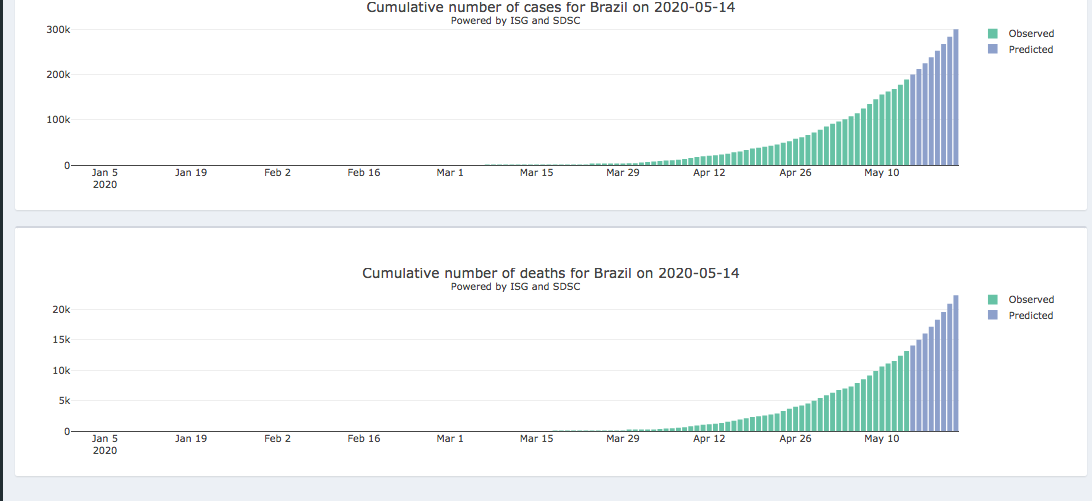Click the 100k y-axis label

click(x=58, y=120)
